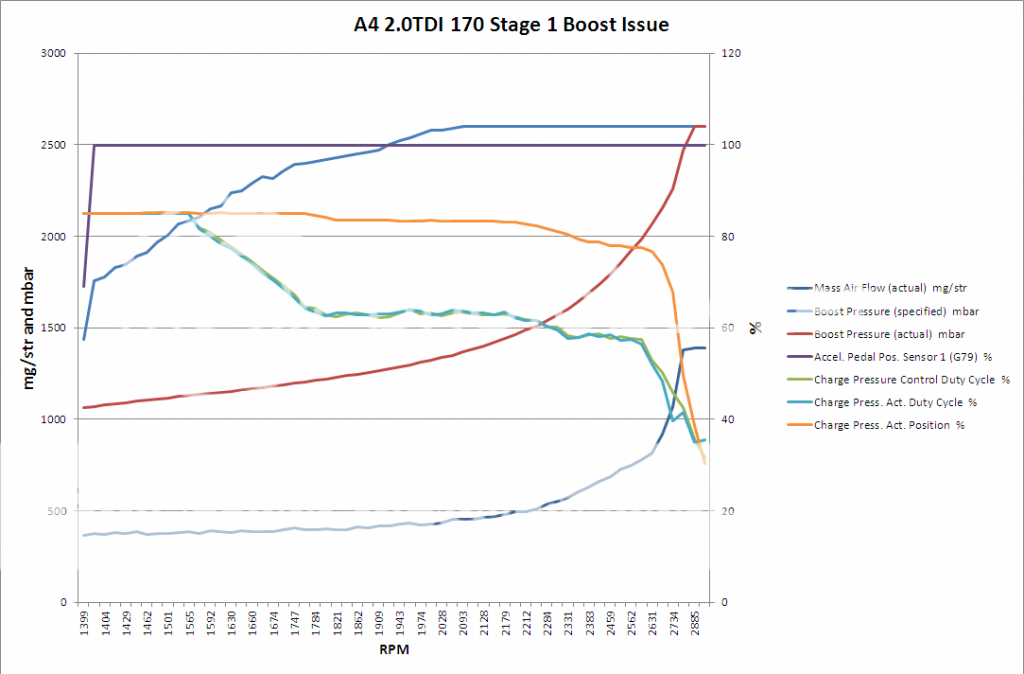Viewport: 1024px width, 674px height.
Task: Click the "1462" RPM axis label
Action: 147,624
